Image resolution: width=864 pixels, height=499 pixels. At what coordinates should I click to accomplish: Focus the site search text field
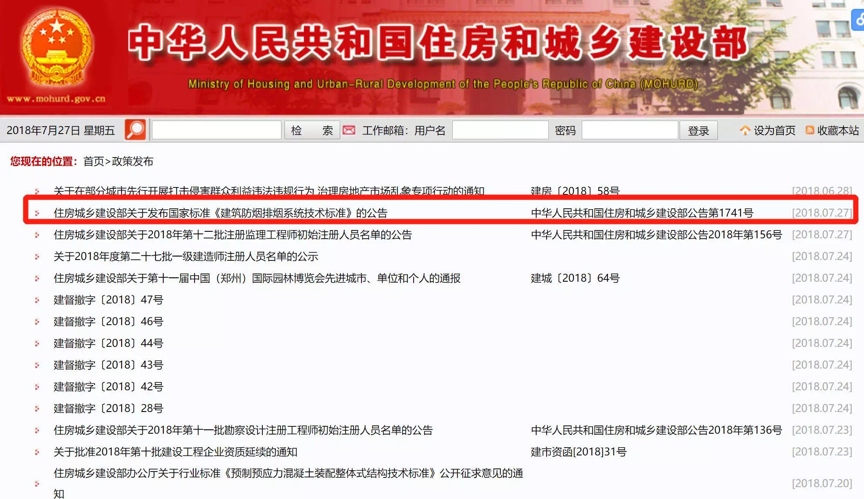(217, 131)
